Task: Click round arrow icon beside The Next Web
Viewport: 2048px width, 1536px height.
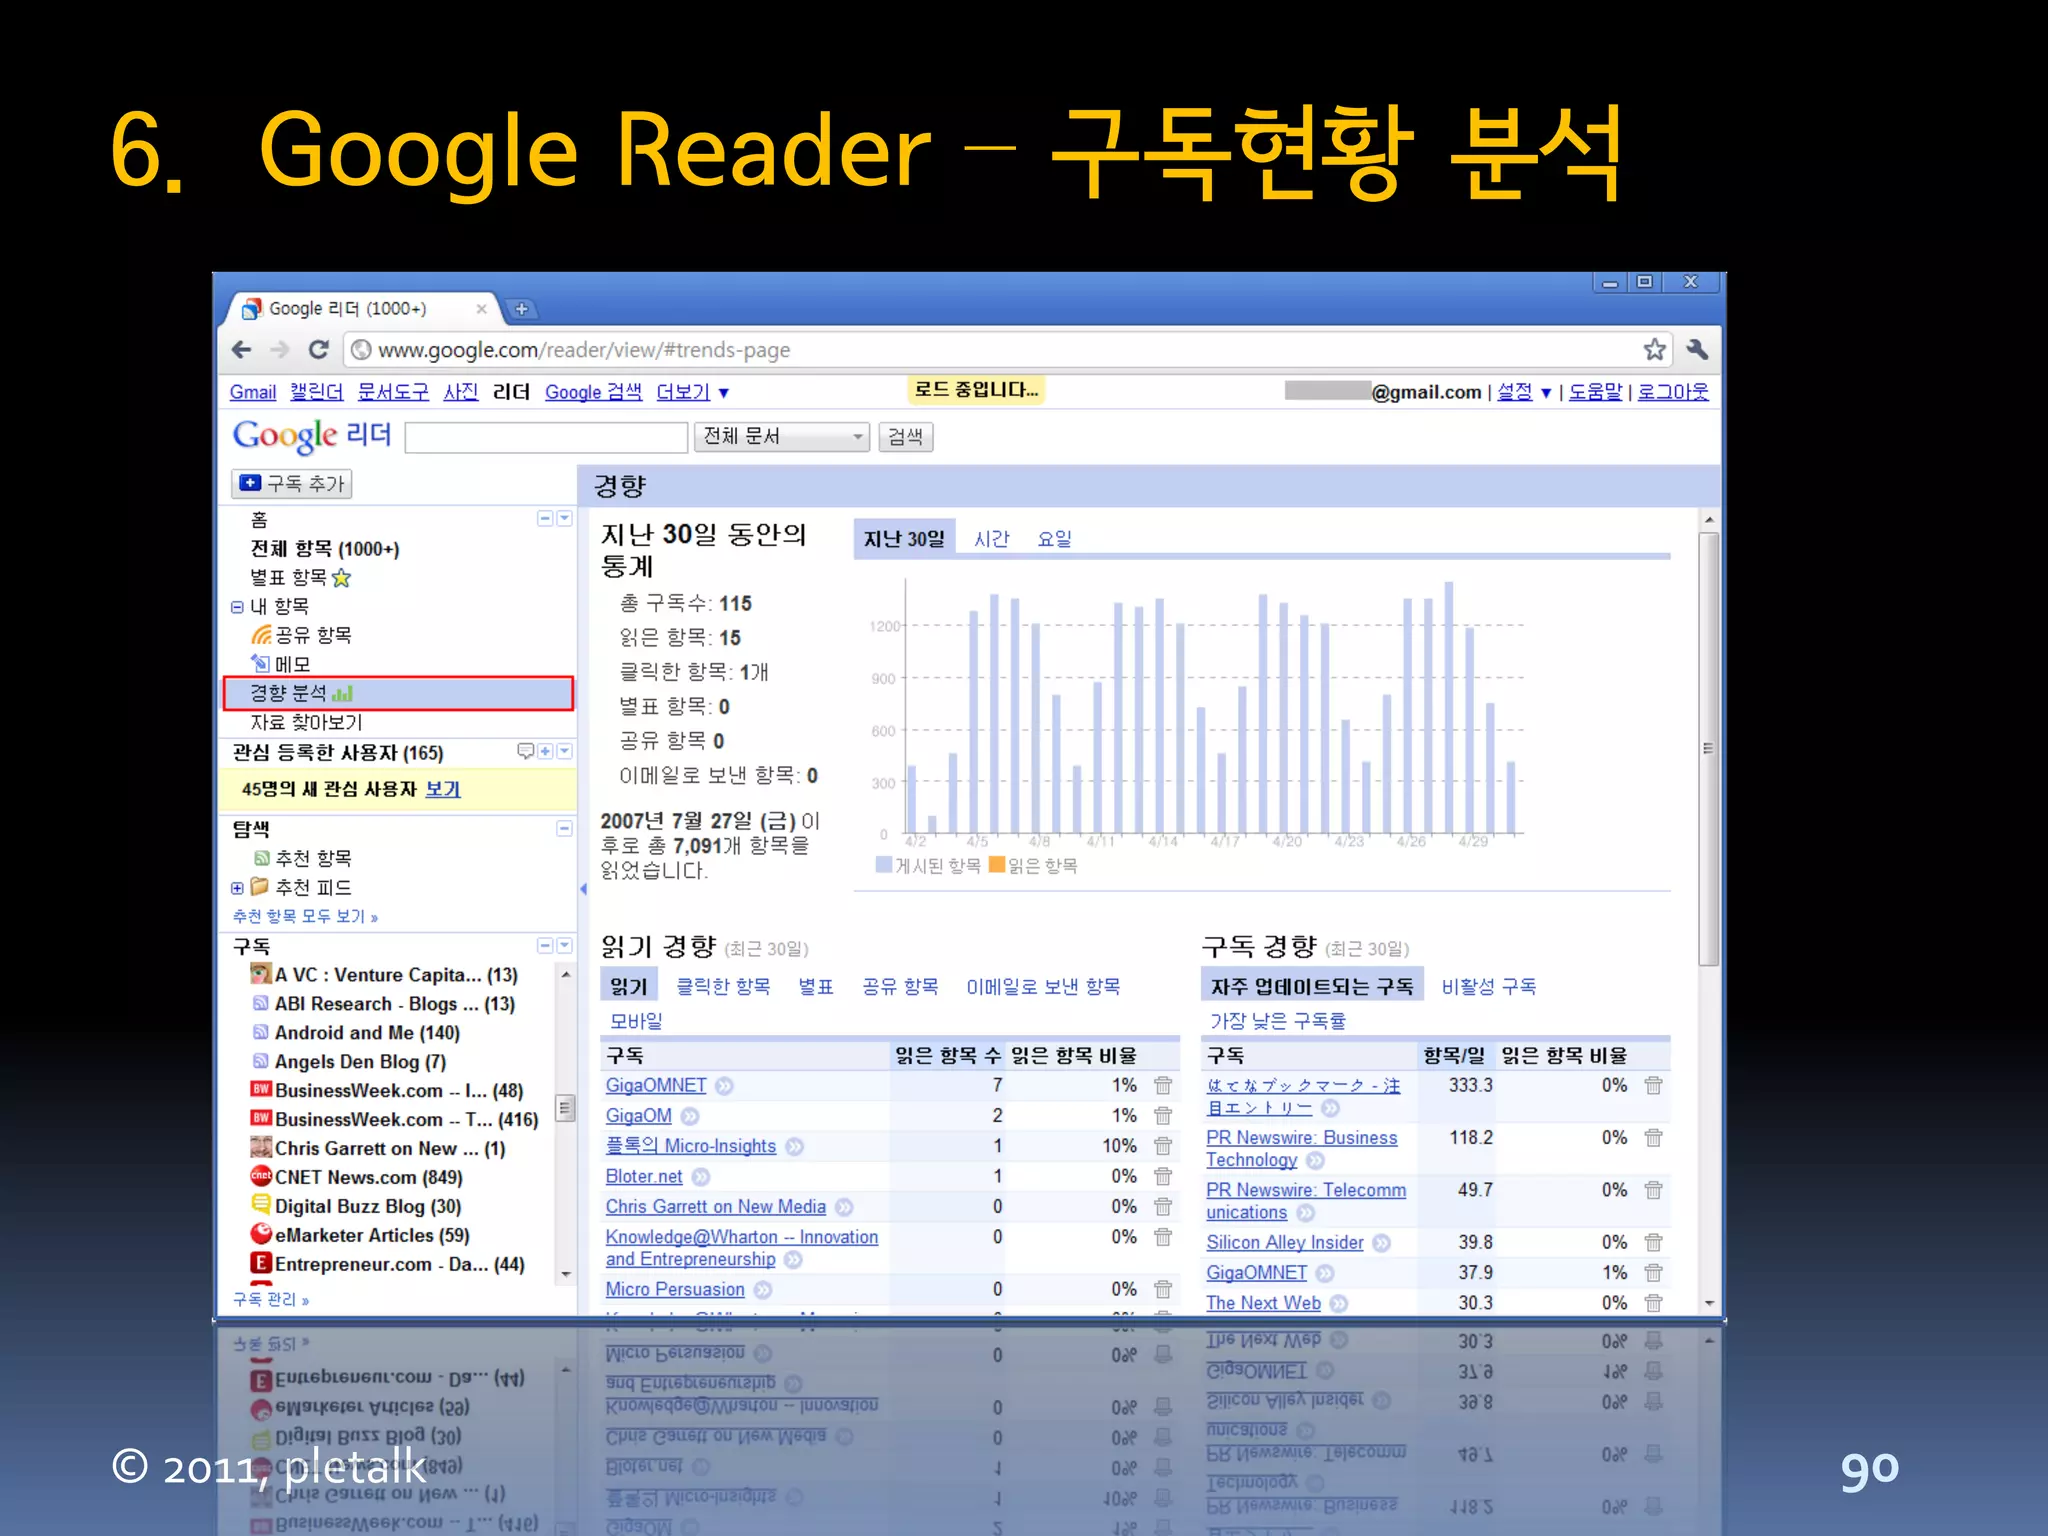Action: [1339, 1303]
